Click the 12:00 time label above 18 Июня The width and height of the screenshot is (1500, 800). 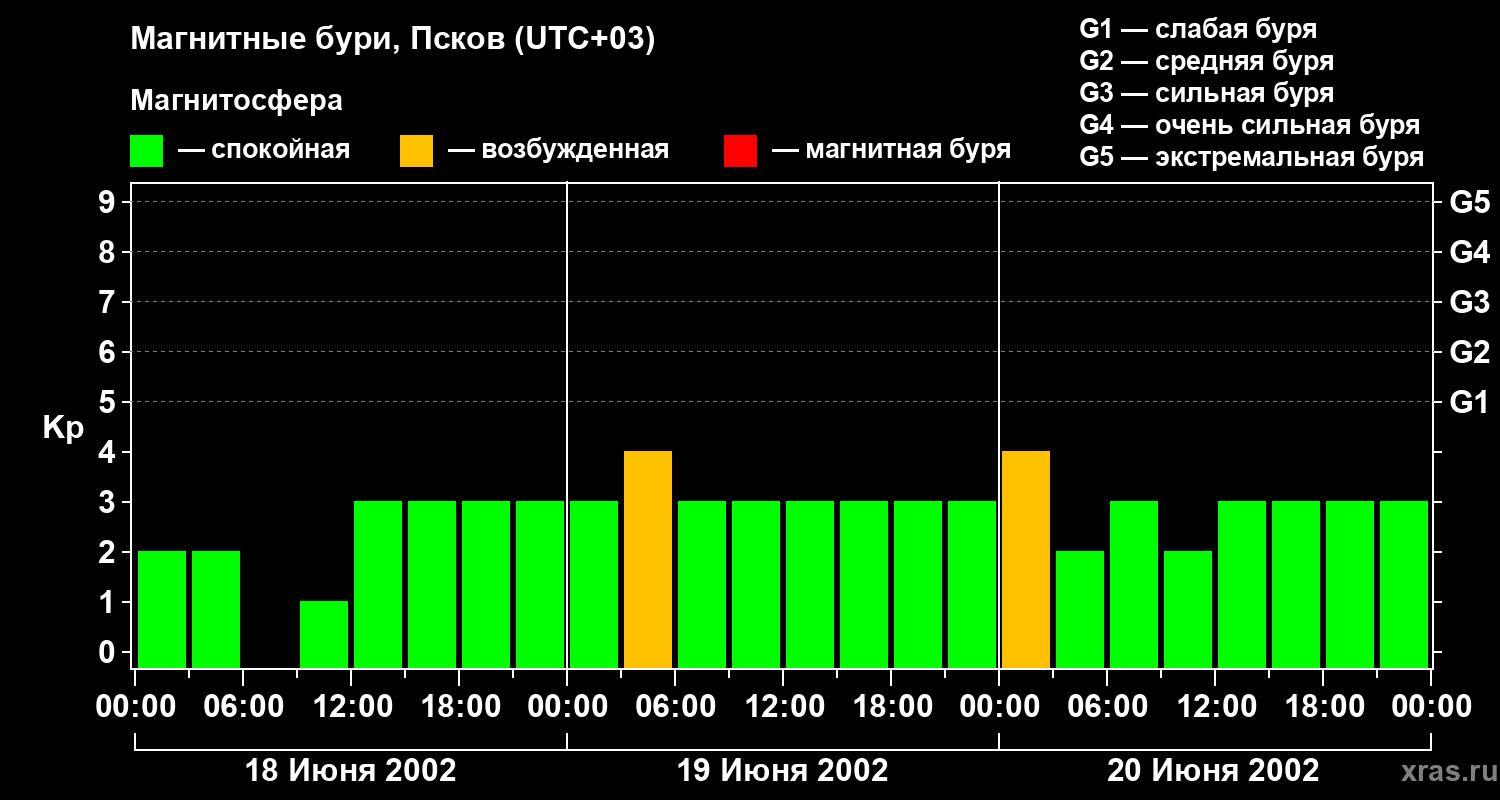351,707
